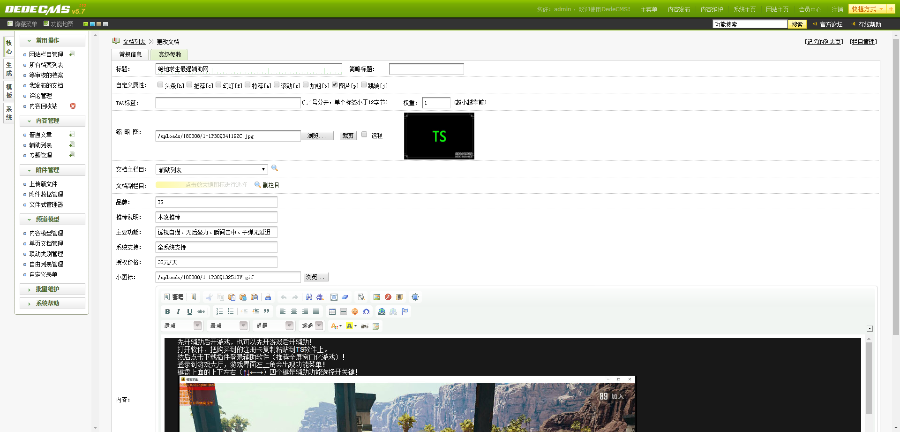Check the 头条[h] attribute checkbox

tap(160, 84)
